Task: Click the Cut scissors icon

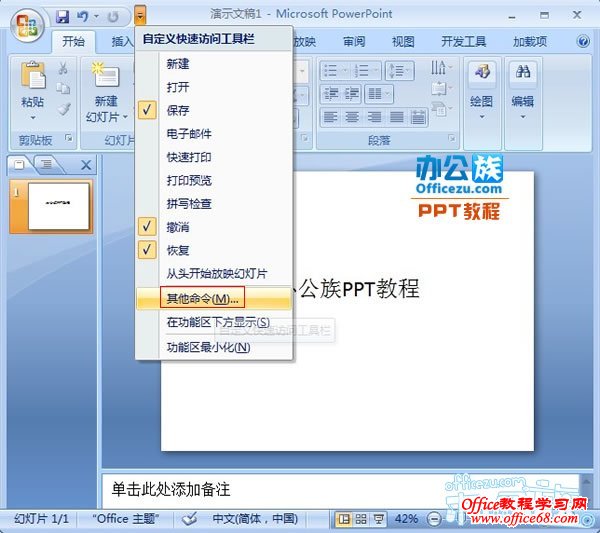Action: coord(63,68)
